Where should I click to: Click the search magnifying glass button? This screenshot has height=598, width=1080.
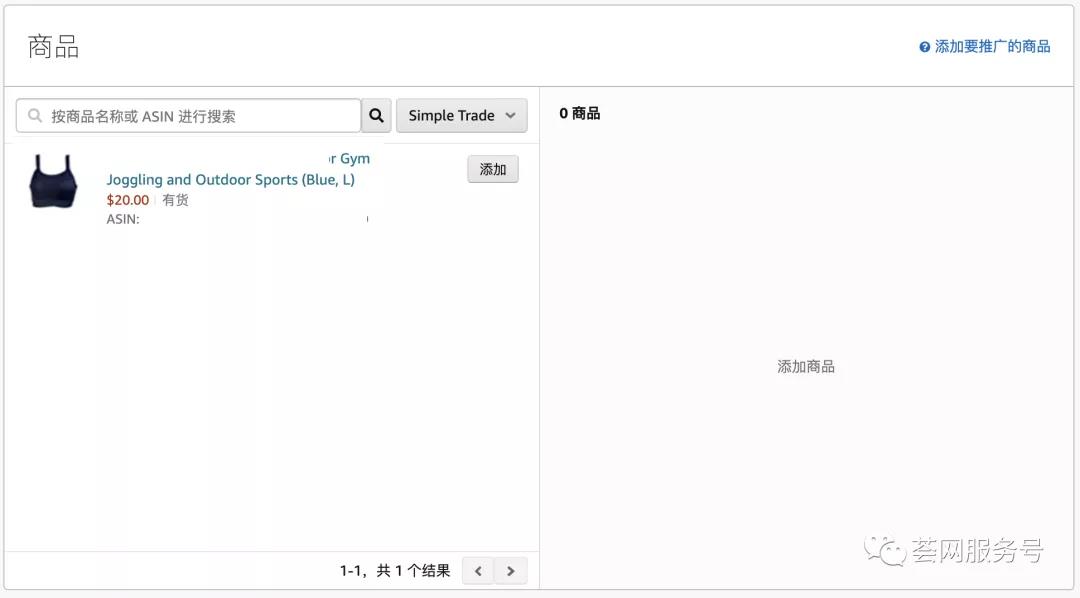tap(376, 115)
